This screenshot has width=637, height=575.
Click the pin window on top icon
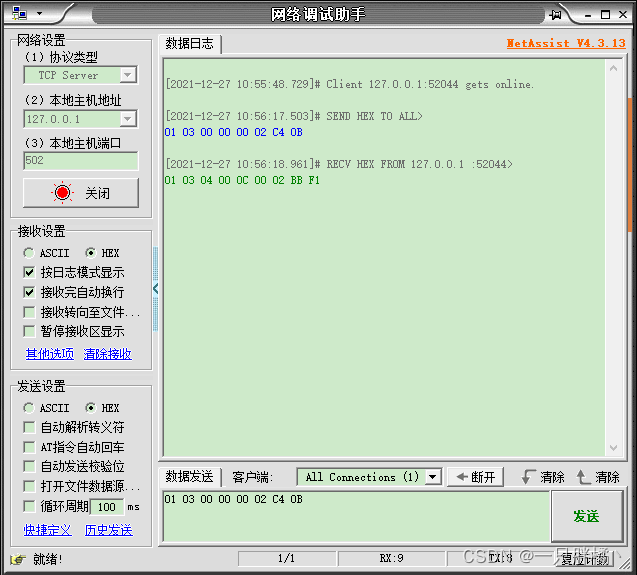pos(555,15)
